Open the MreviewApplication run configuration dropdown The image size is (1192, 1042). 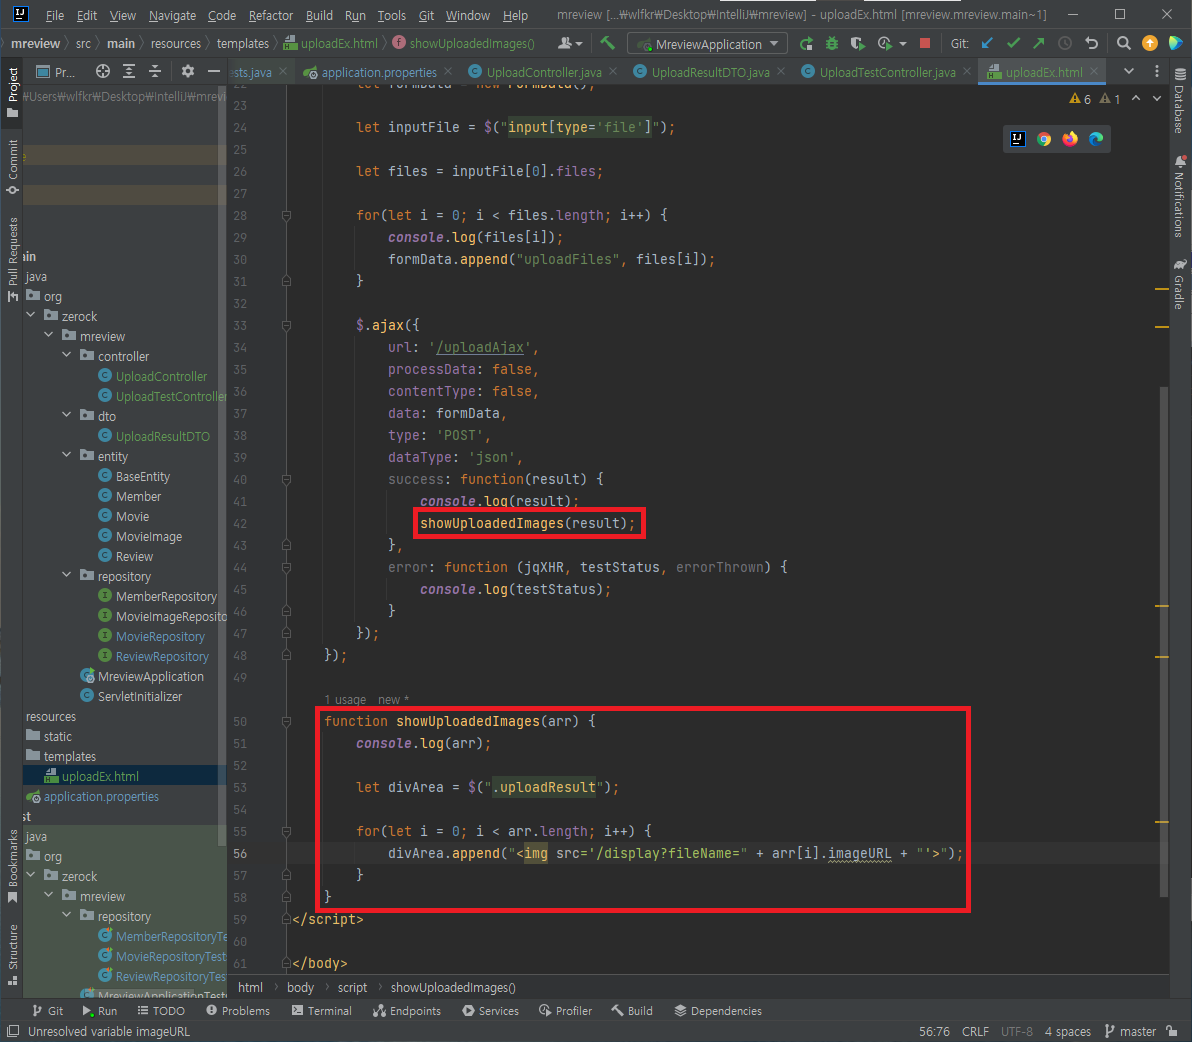[x=707, y=44]
